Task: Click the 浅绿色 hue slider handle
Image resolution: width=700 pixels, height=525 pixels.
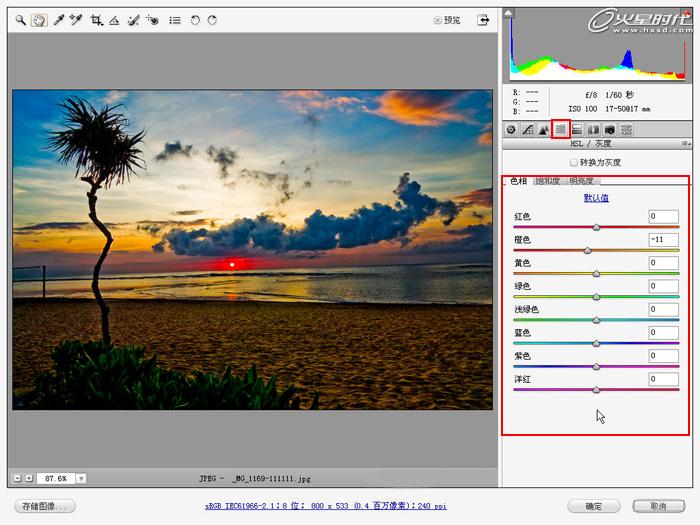Action: tap(596, 320)
